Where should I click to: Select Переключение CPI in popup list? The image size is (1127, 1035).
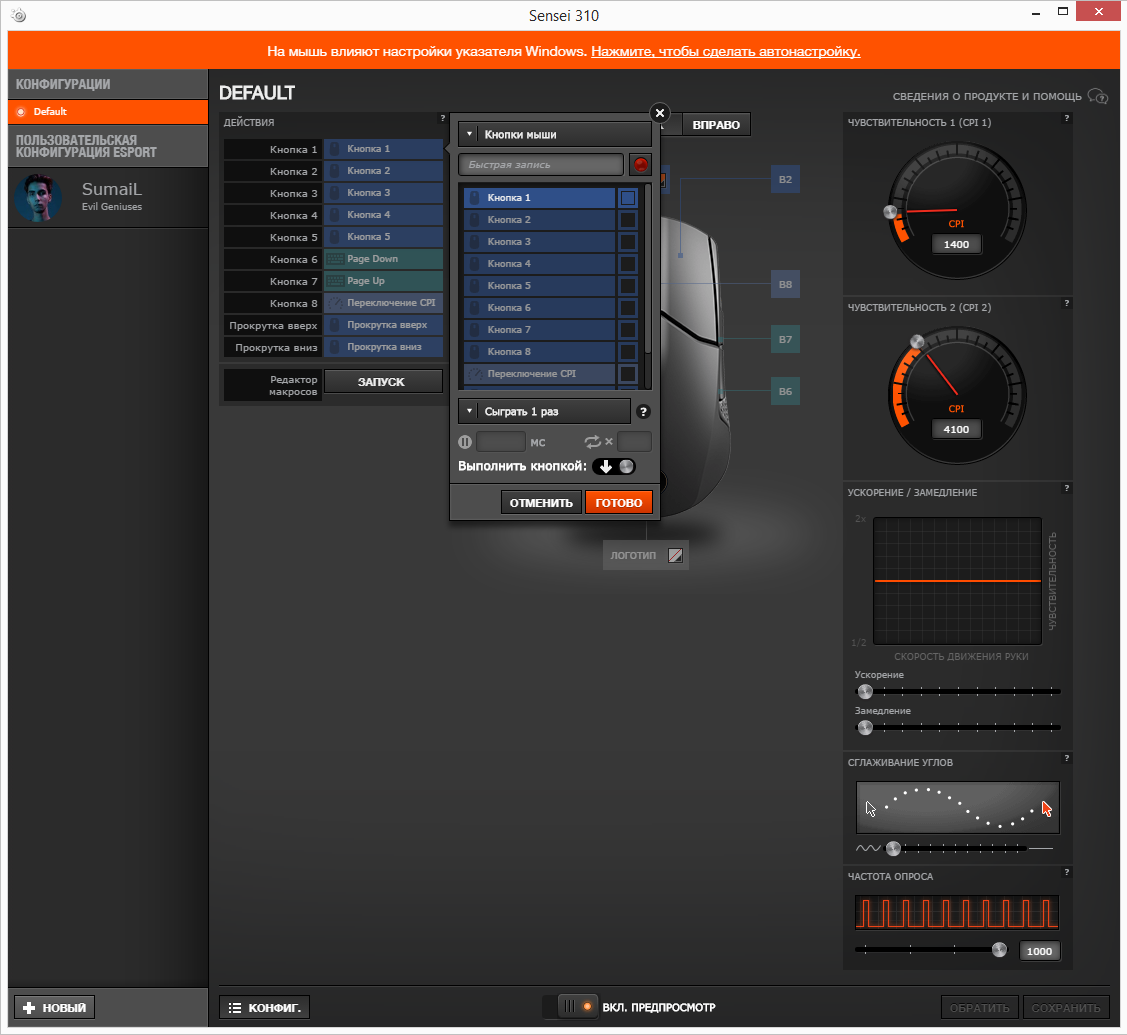540,374
